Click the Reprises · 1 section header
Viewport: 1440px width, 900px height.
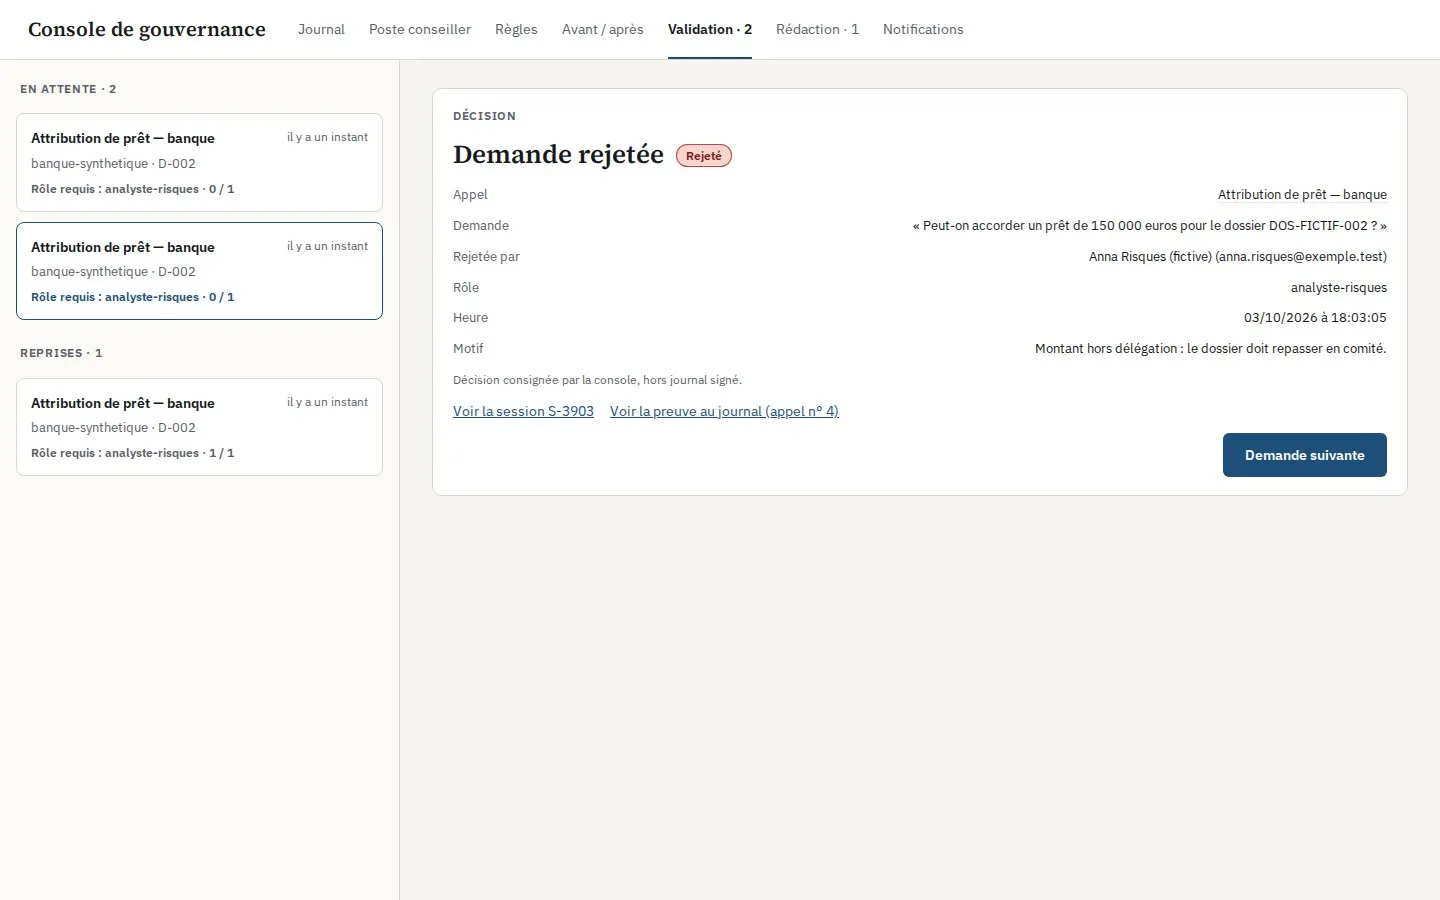(61, 353)
